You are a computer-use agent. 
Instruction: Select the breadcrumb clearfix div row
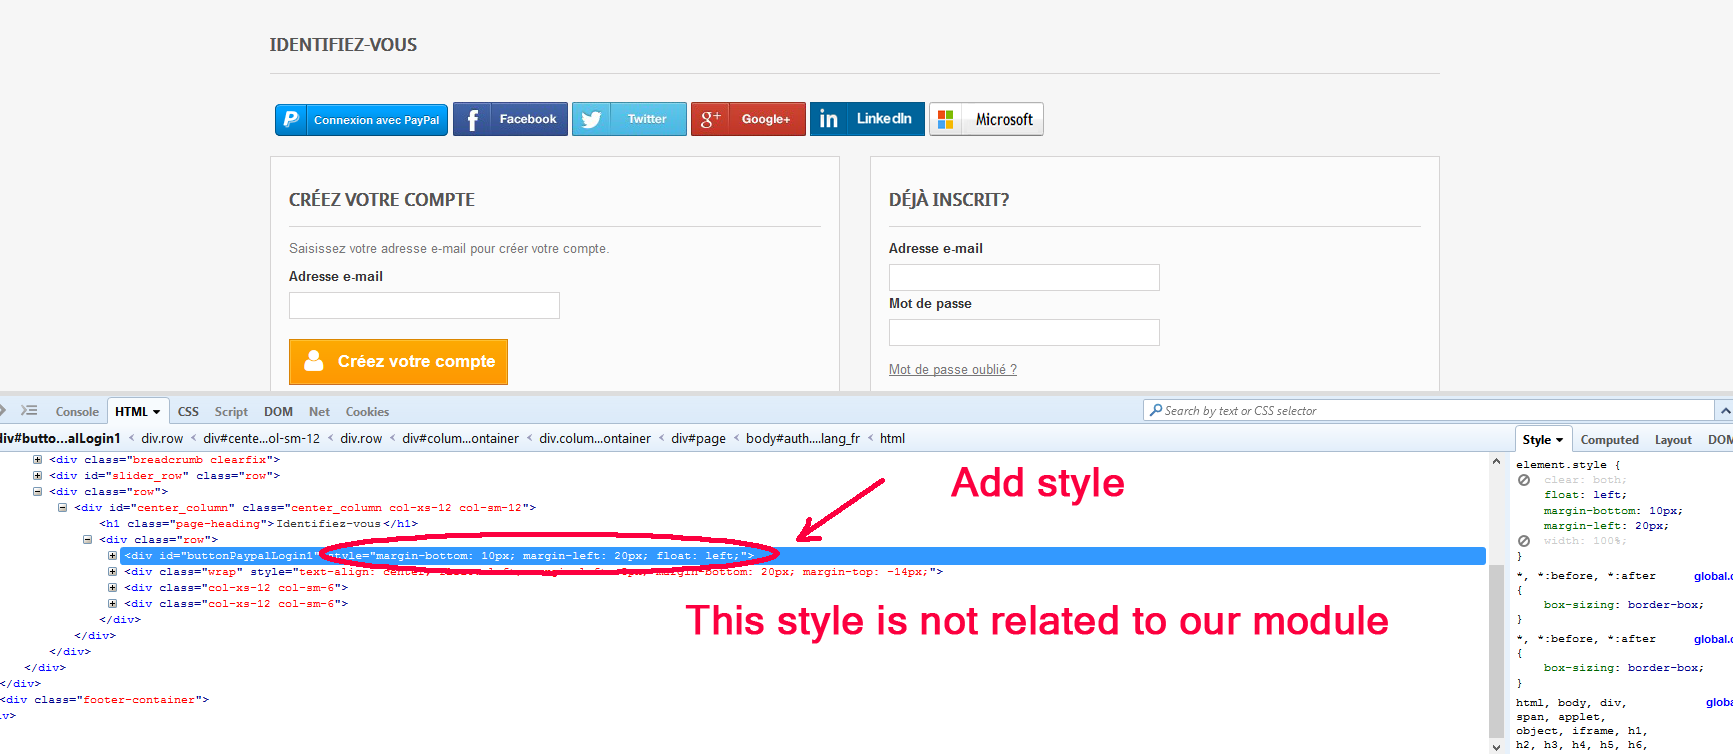click(x=164, y=460)
